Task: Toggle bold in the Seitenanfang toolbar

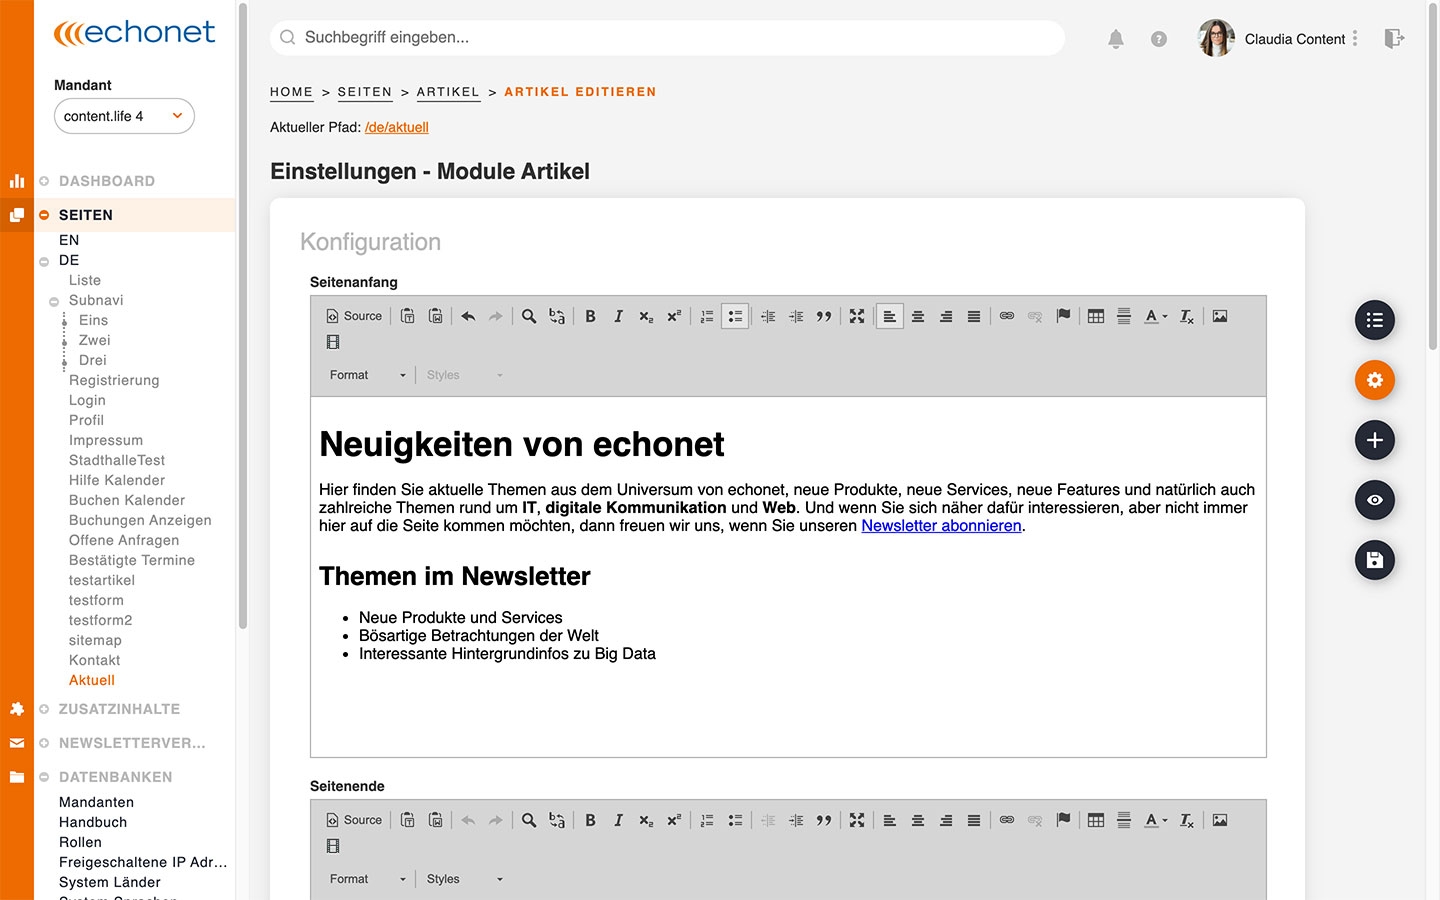Action: pos(590,316)
